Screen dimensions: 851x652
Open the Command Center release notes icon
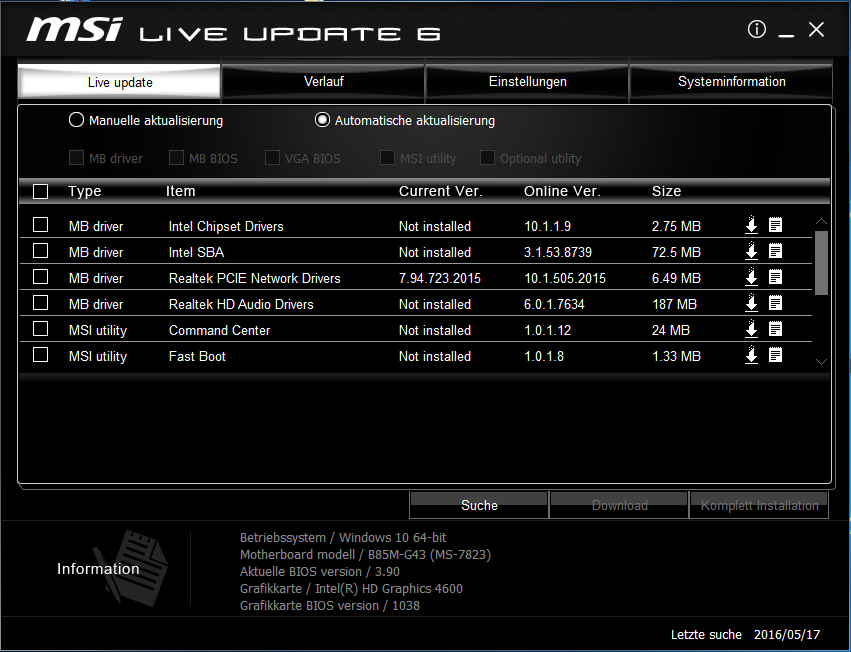click(776, 329)
